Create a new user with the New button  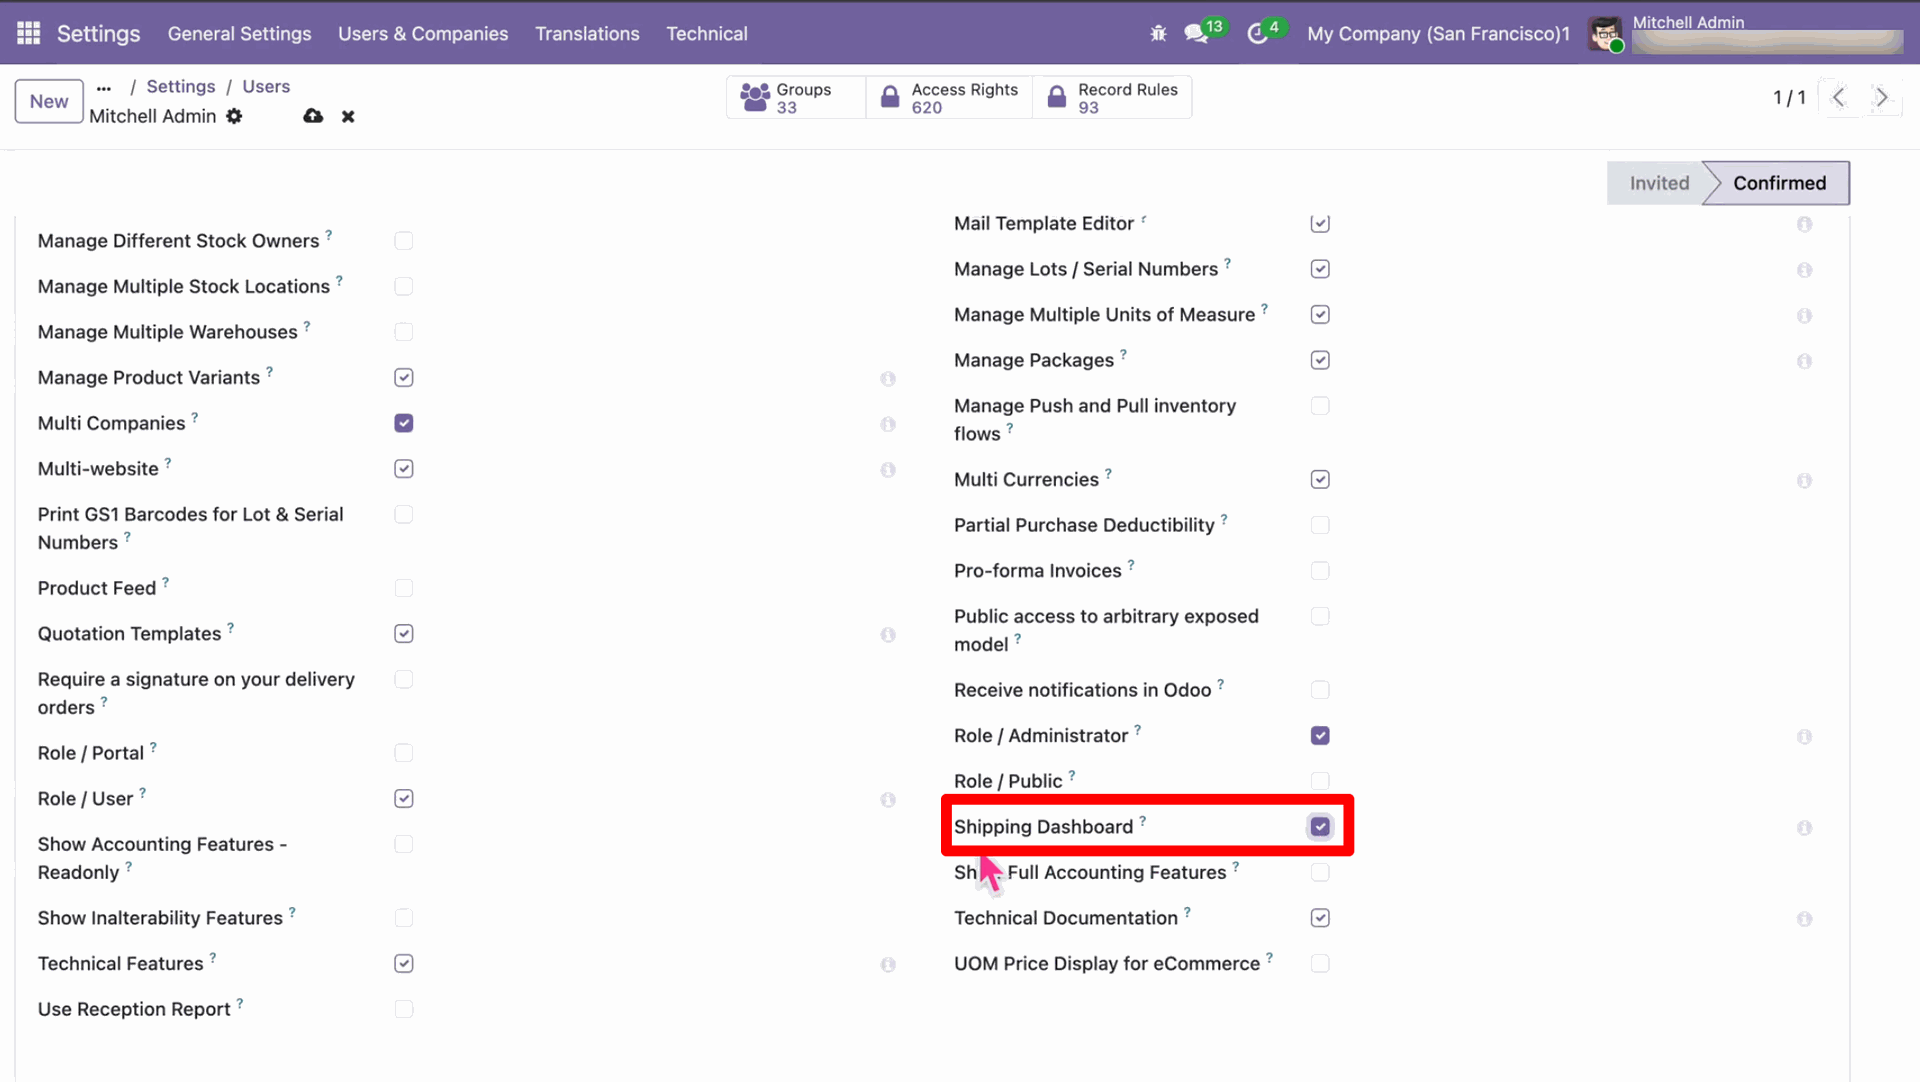click(x=49, y=101)
